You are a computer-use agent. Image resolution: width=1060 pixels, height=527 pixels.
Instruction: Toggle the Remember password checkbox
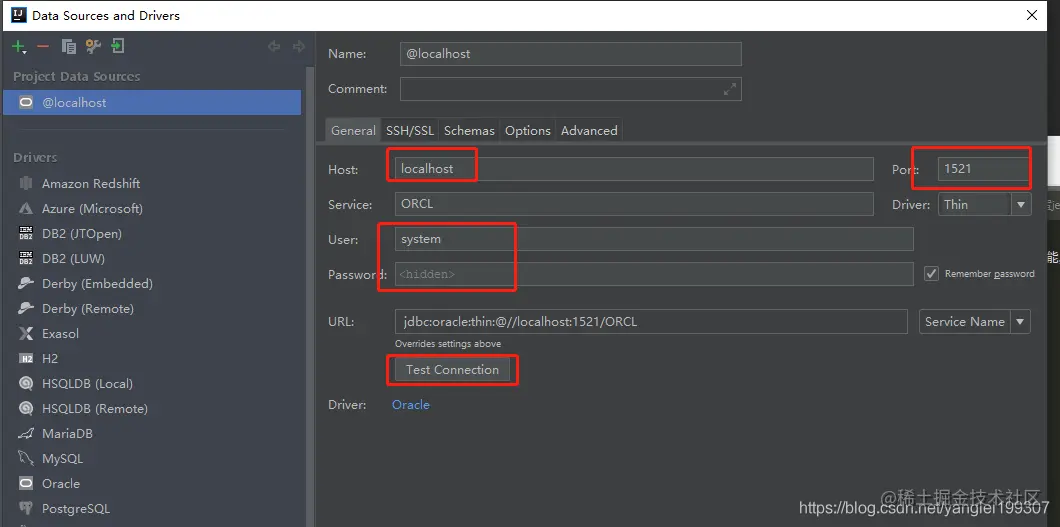[932, 274]
